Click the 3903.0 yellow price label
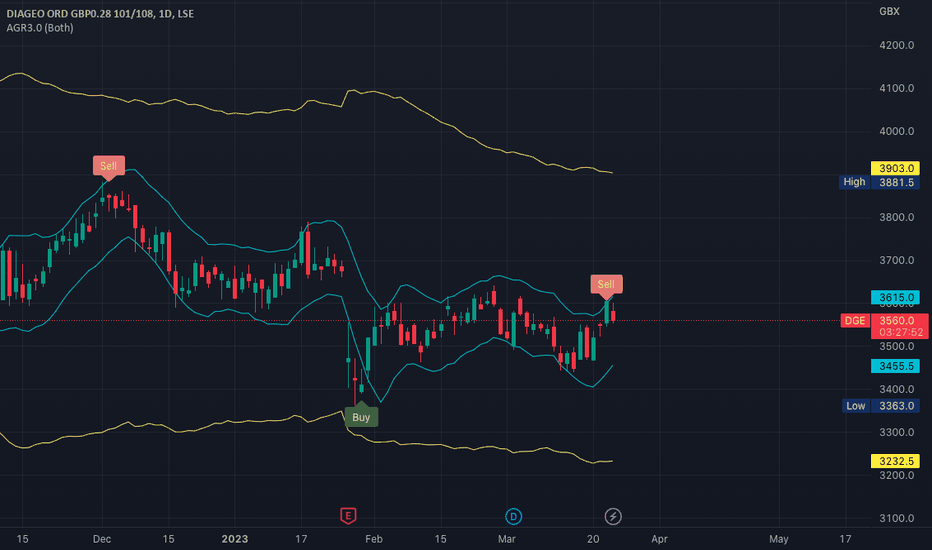932x550 pixels. click(x=895, y=168)
